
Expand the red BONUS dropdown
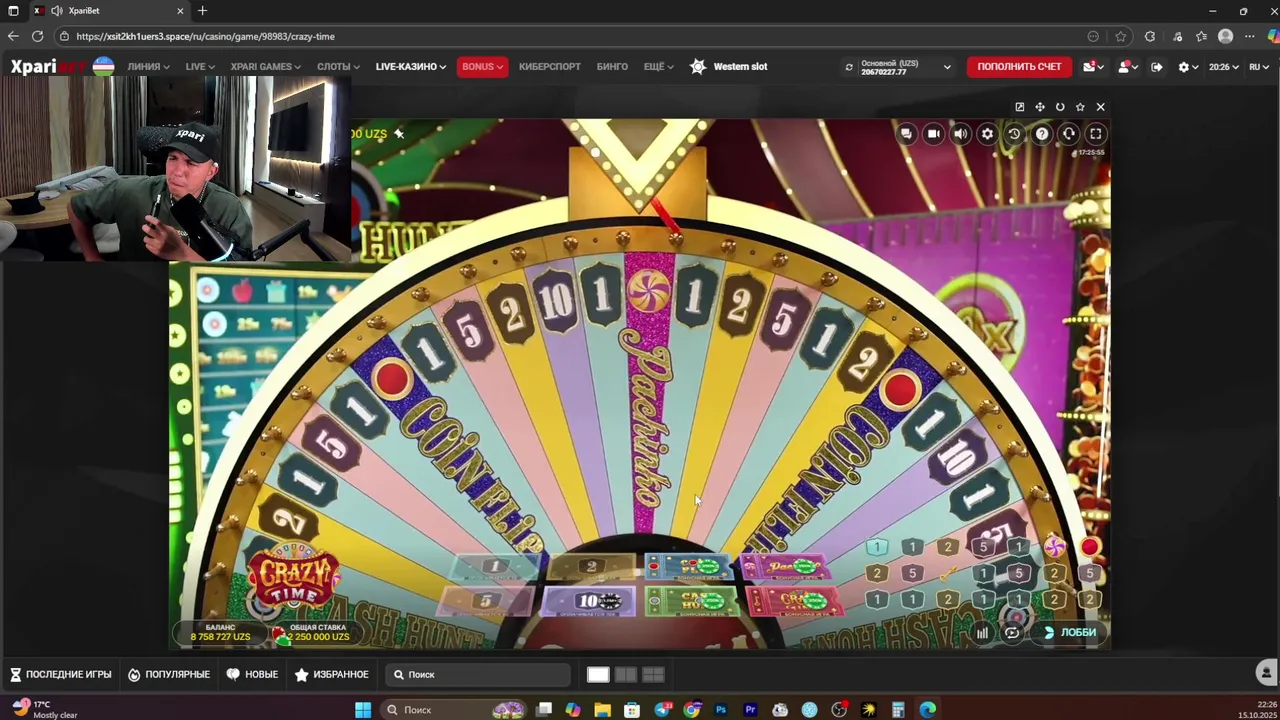pos(482,67)
